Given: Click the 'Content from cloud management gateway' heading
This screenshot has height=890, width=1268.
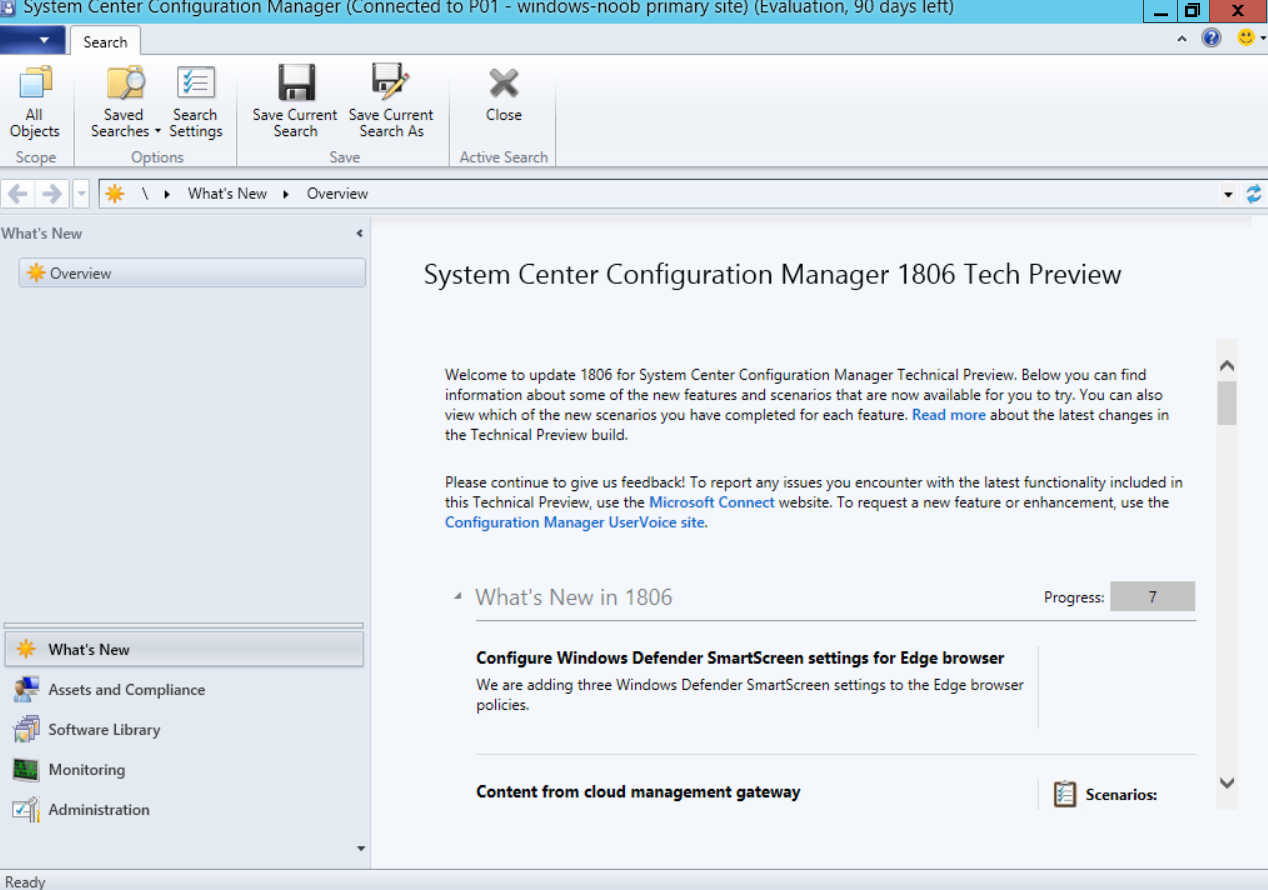Looking at the screenshot, I should pyautogui.click(x=638, y=792).
